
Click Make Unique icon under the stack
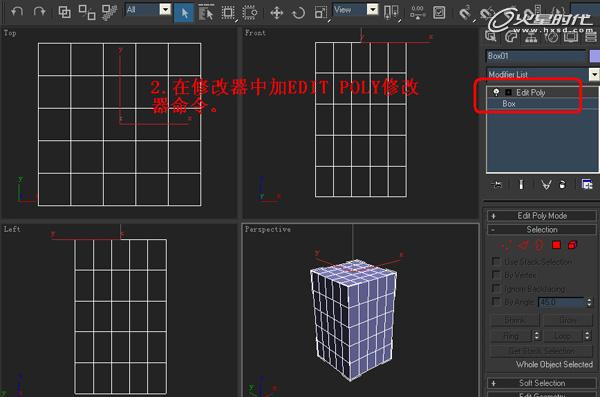546,185
